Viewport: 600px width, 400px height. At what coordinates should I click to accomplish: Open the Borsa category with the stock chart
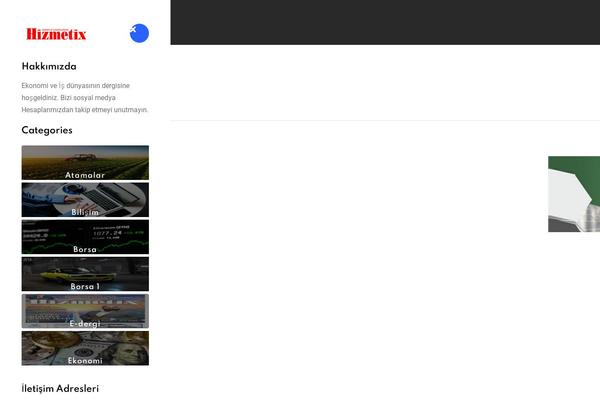coord(85,237)
